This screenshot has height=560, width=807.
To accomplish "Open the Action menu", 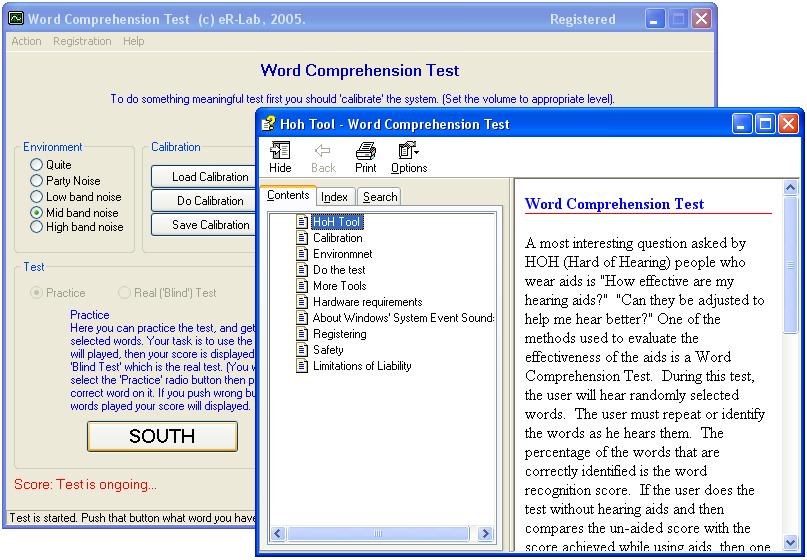I will click(26, 41).
